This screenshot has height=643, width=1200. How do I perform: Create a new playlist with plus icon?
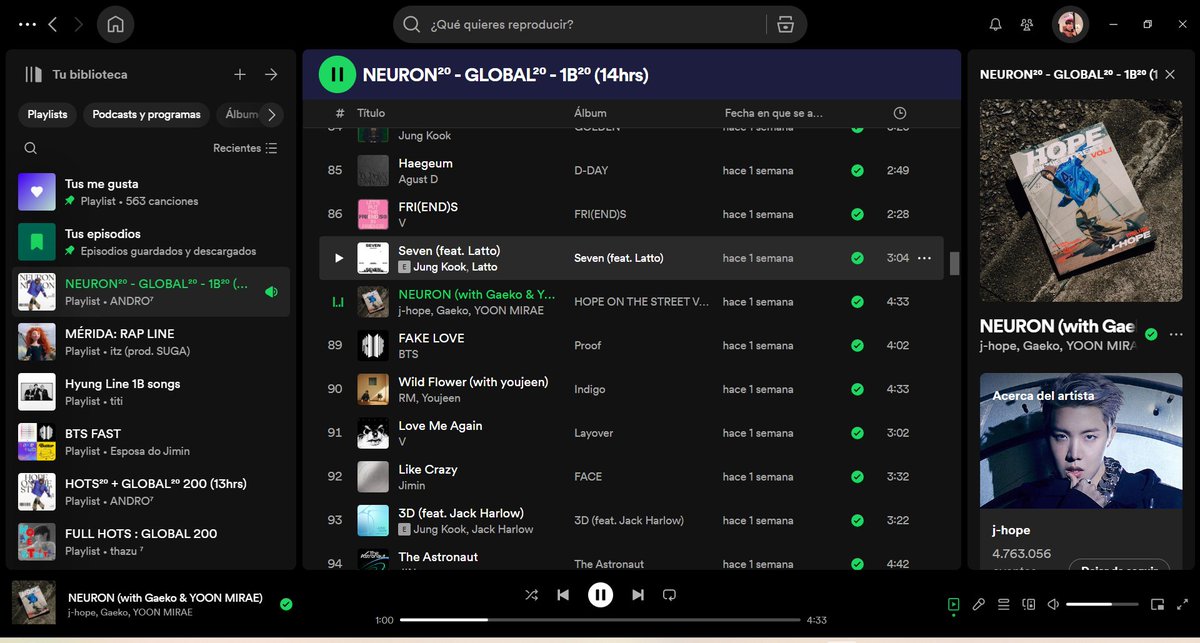(x=240, y=74)
